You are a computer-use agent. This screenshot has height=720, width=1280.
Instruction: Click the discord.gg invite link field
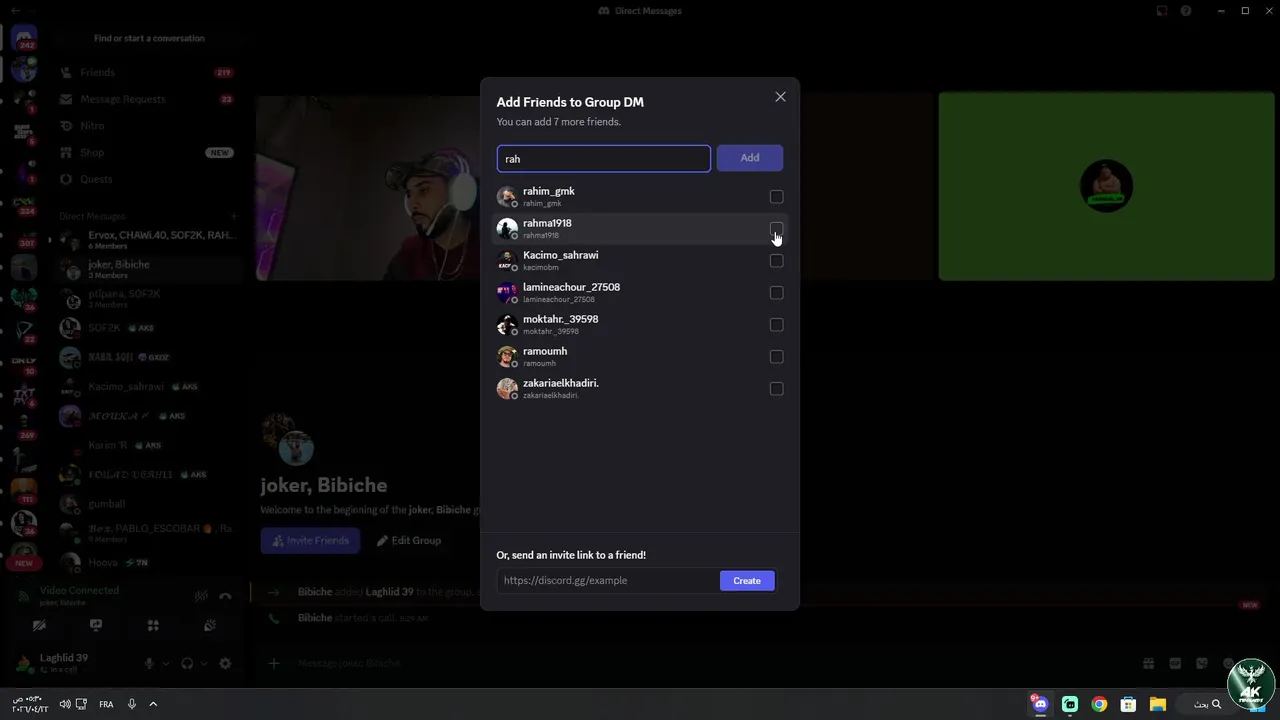click(x=608, y=580)
